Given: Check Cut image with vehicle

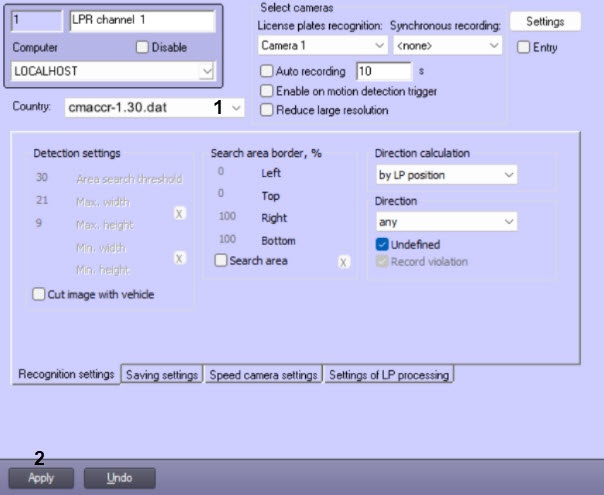Looking at the screenshot, I should 39,294.
